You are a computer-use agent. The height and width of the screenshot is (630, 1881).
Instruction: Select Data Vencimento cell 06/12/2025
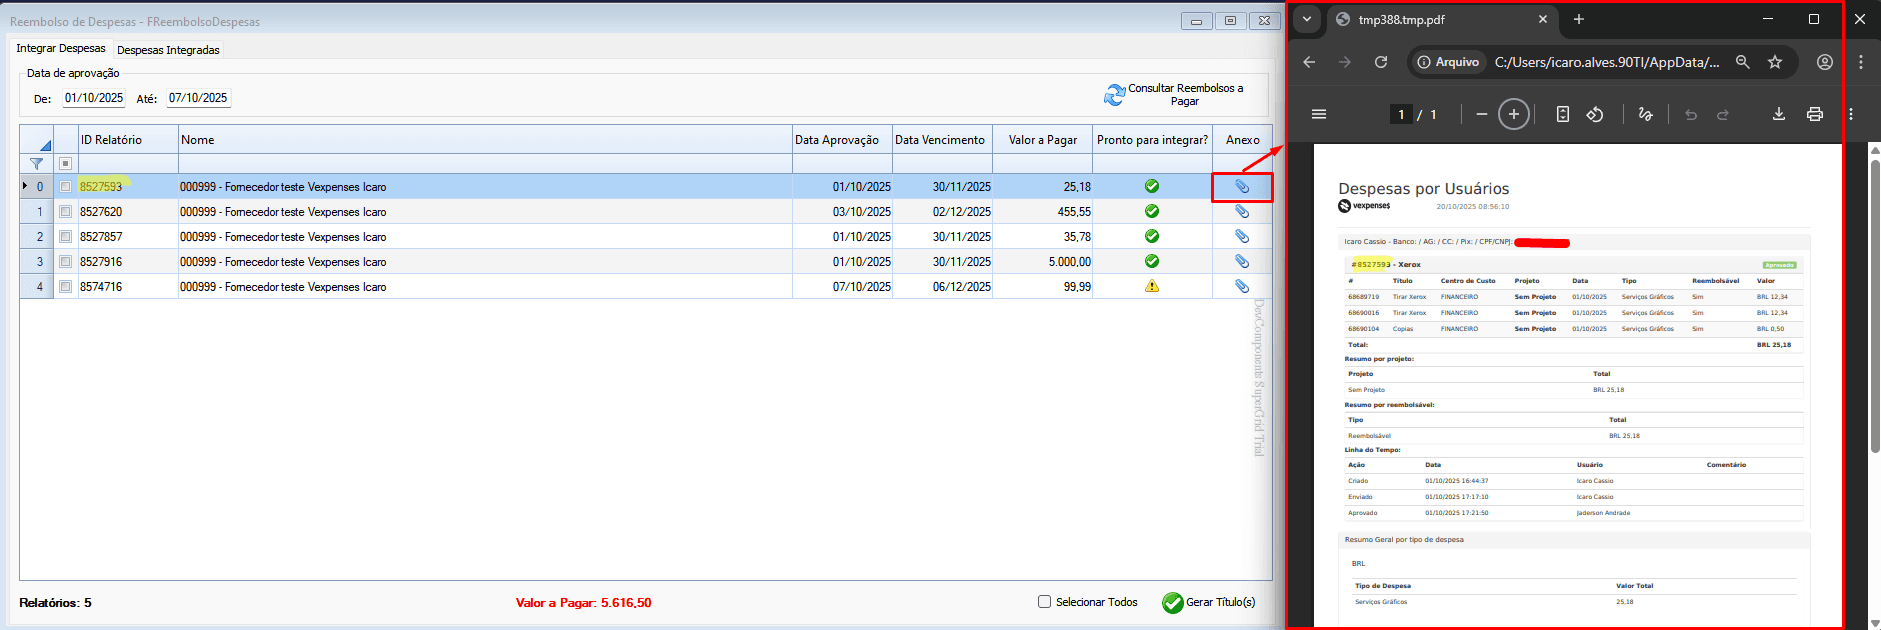click(x=942, y=286)
